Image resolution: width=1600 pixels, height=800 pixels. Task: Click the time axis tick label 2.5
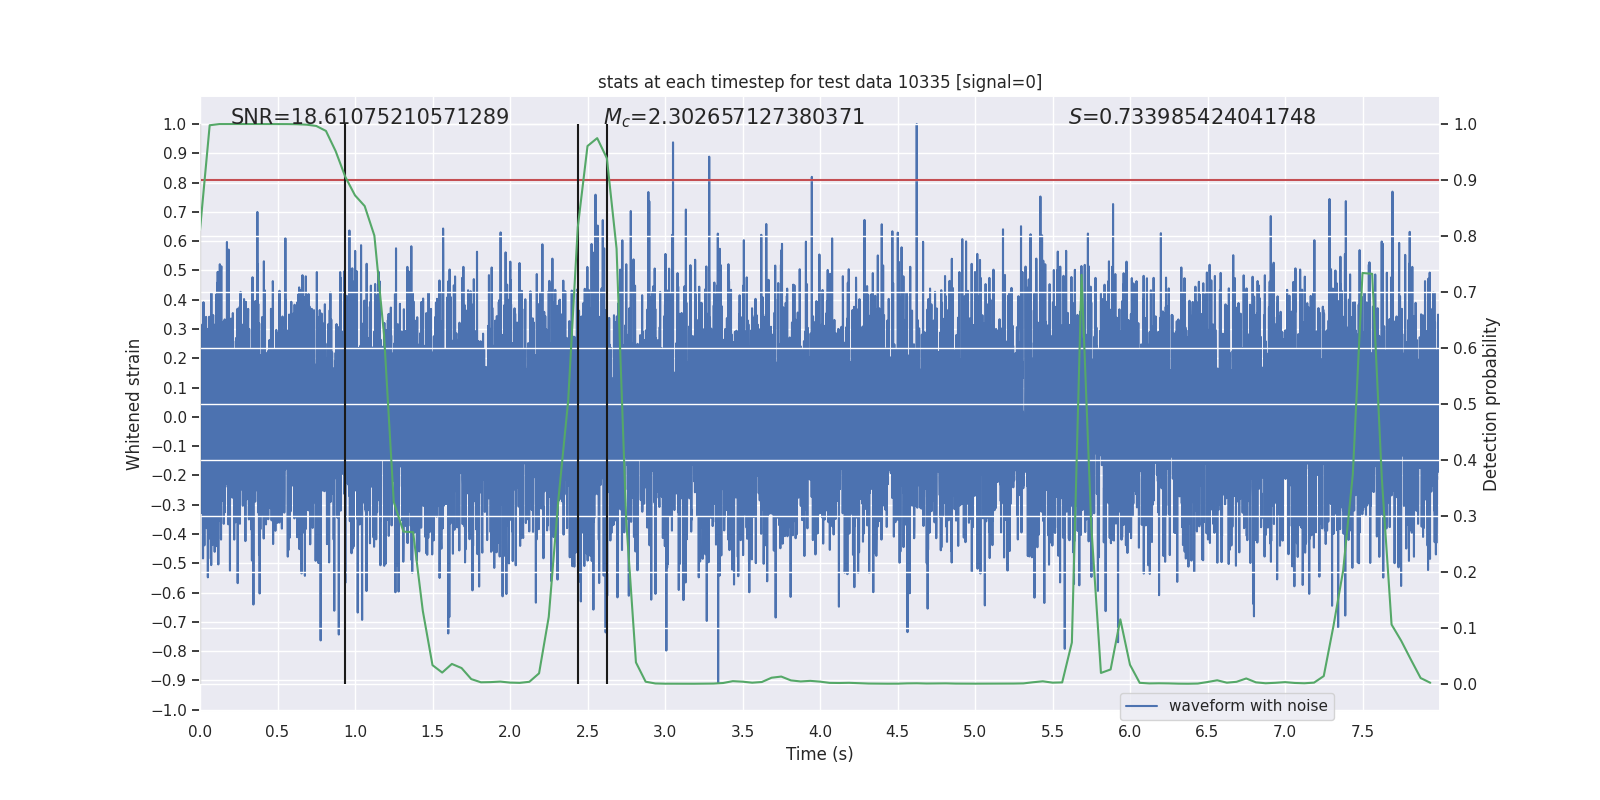pos(588,731)
